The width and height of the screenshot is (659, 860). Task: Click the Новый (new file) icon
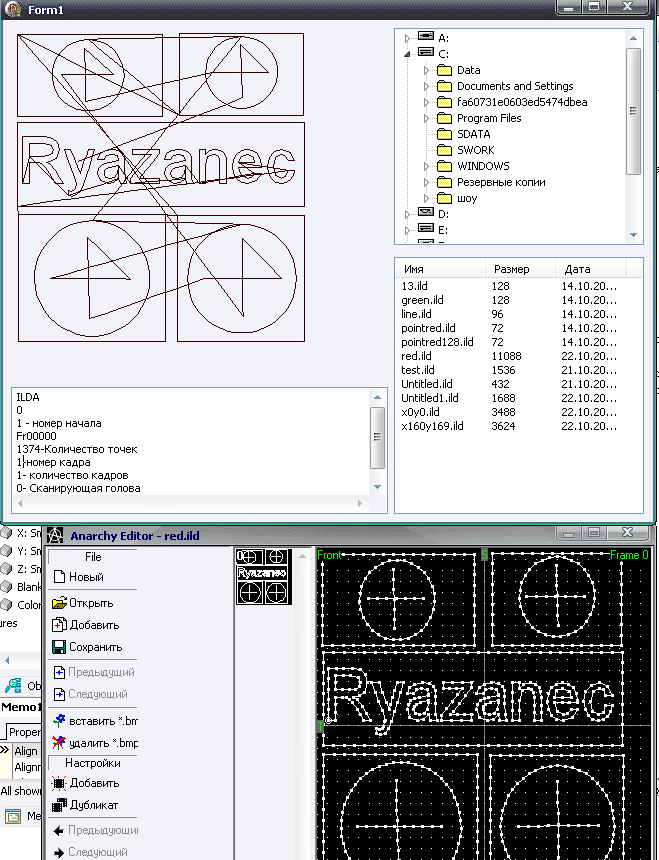point(59,577)
